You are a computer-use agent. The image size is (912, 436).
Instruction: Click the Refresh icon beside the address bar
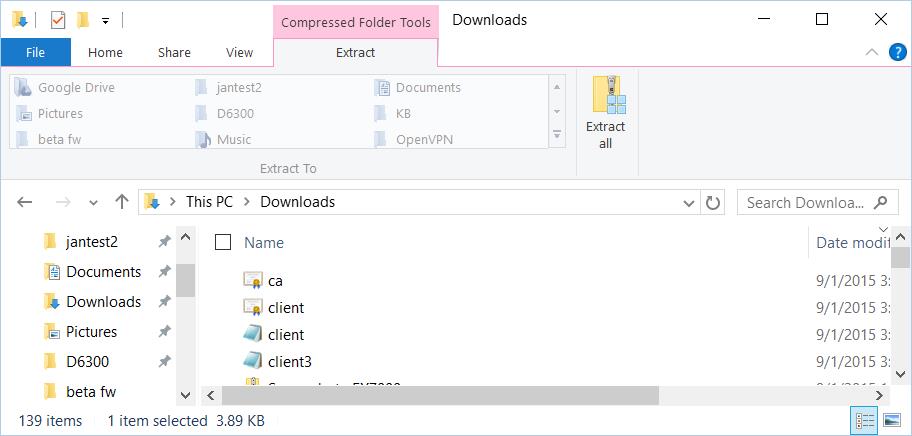click(712, 202)
